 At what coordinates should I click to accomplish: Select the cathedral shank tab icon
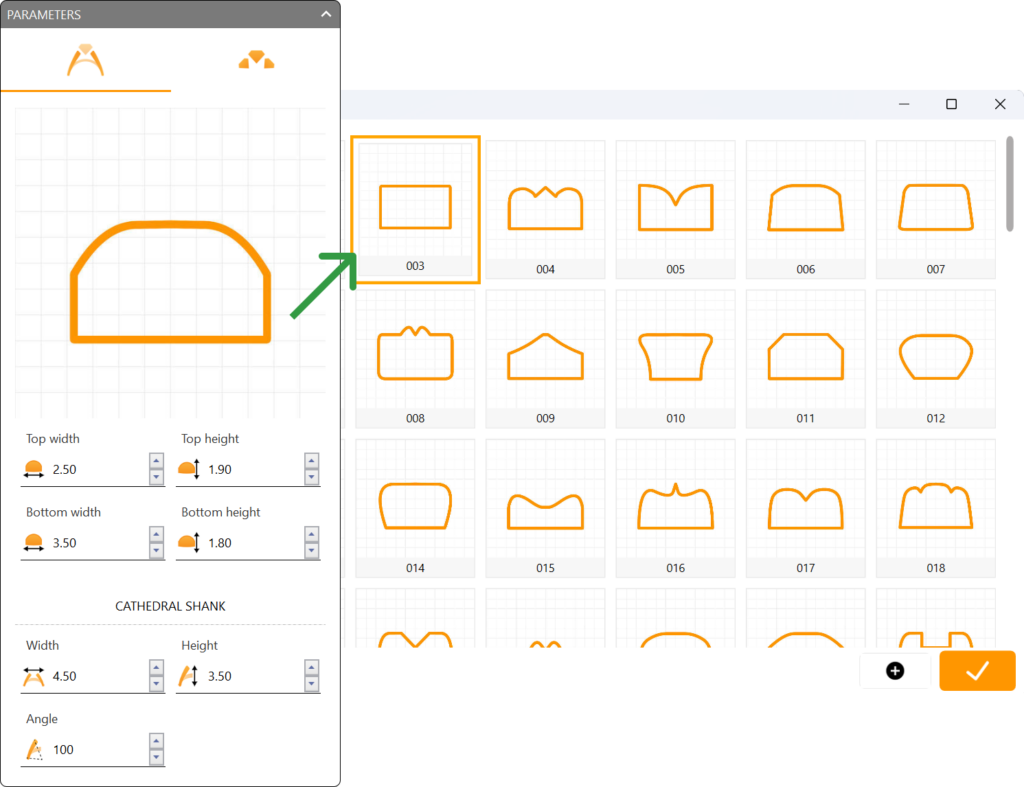click(x=85, y=61)
